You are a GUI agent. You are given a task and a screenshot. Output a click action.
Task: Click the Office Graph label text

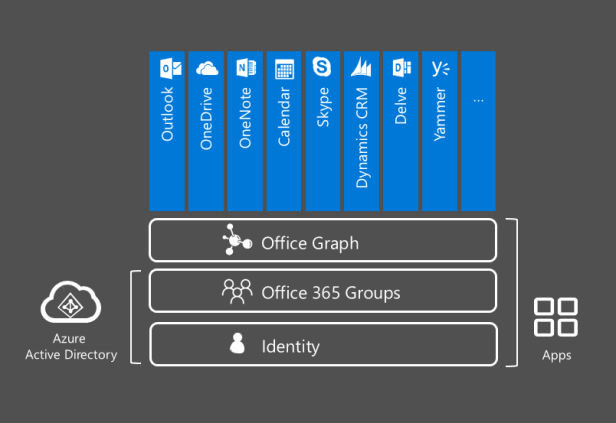tap(309, 243)
